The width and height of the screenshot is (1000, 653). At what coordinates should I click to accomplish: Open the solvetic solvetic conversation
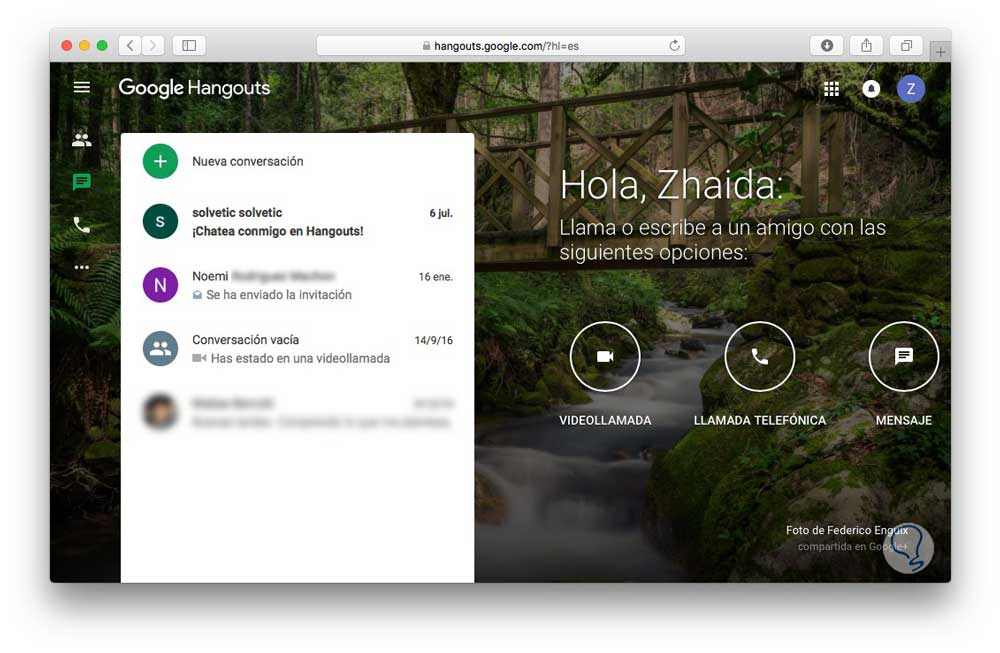point(297,221)
